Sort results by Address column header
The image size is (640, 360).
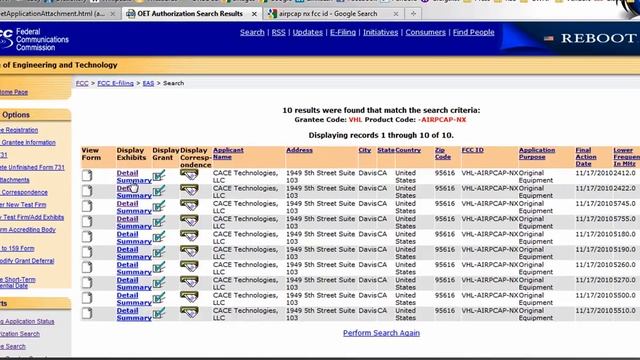pyautogui.click(x=299, y=150)
